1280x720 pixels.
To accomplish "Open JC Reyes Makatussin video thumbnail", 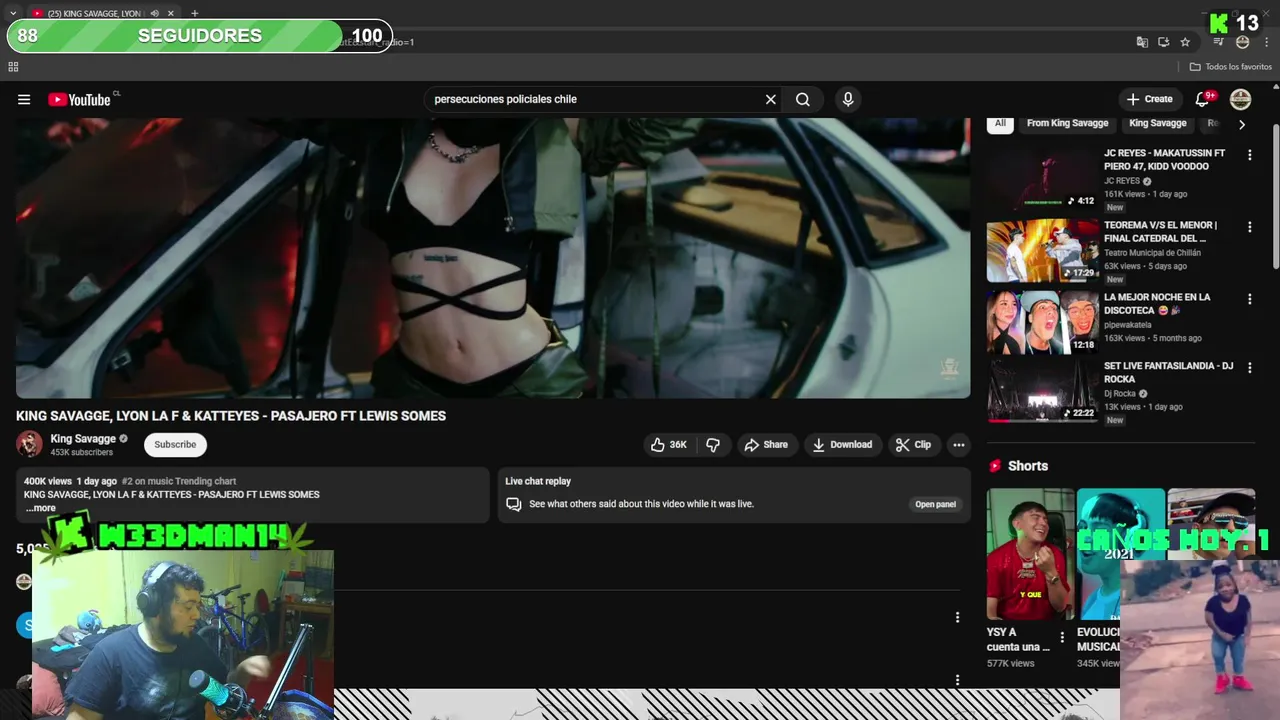I will pos(1042,179).
